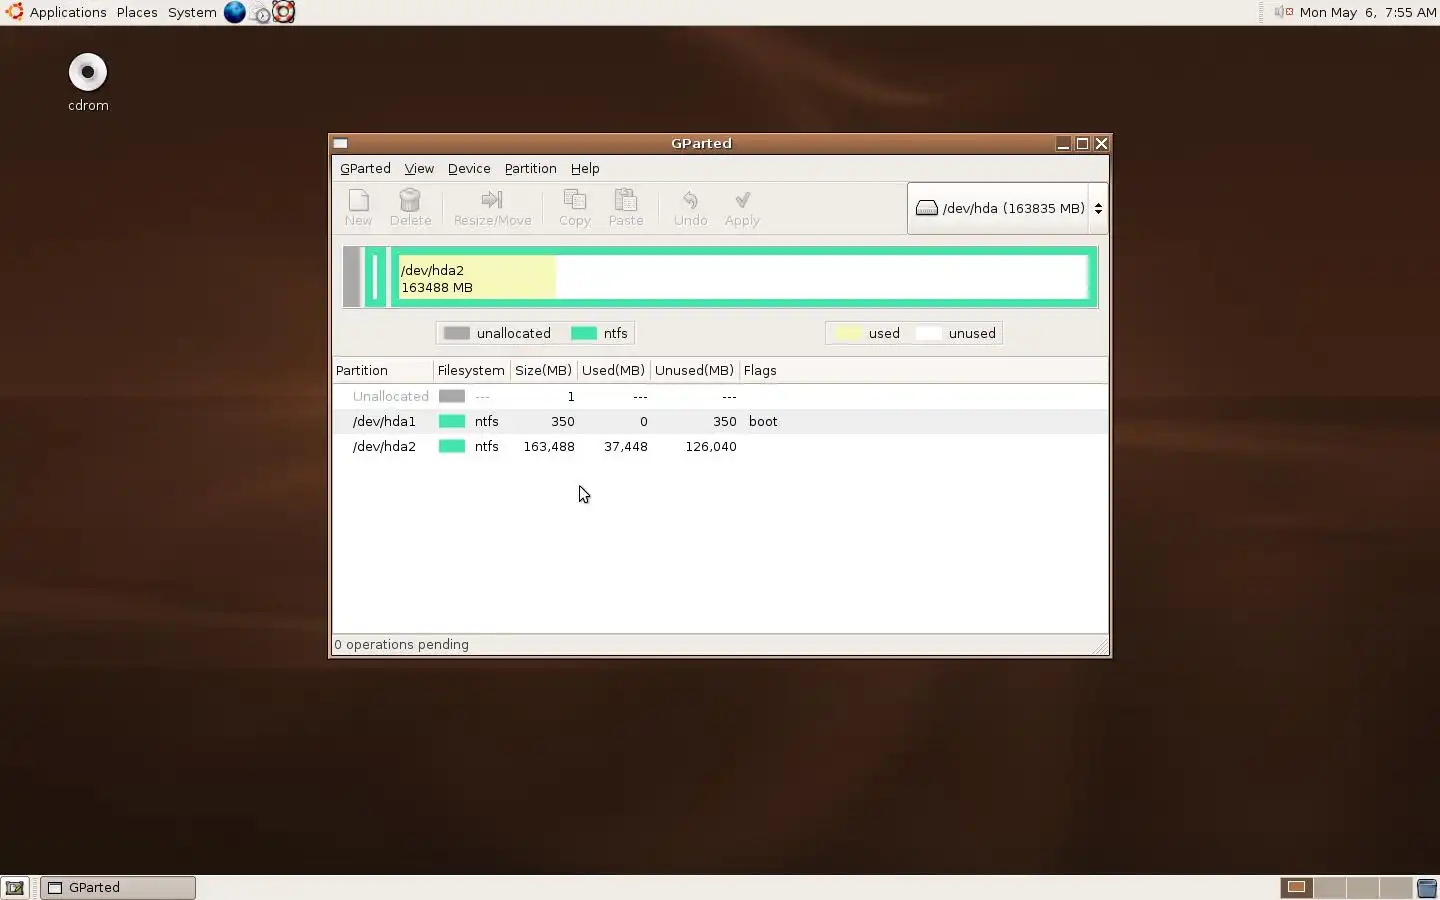Select the gray unallocated block in disk graphic
The image size is (1440, 900).
(352, 277)
